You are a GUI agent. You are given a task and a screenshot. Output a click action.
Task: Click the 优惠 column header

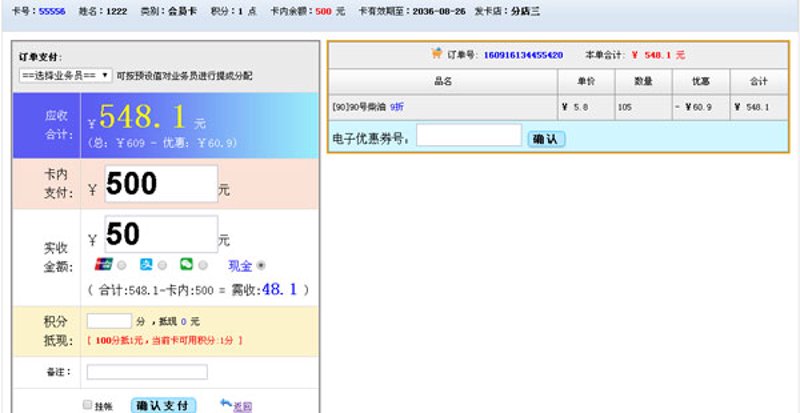(x=701, y=82)
